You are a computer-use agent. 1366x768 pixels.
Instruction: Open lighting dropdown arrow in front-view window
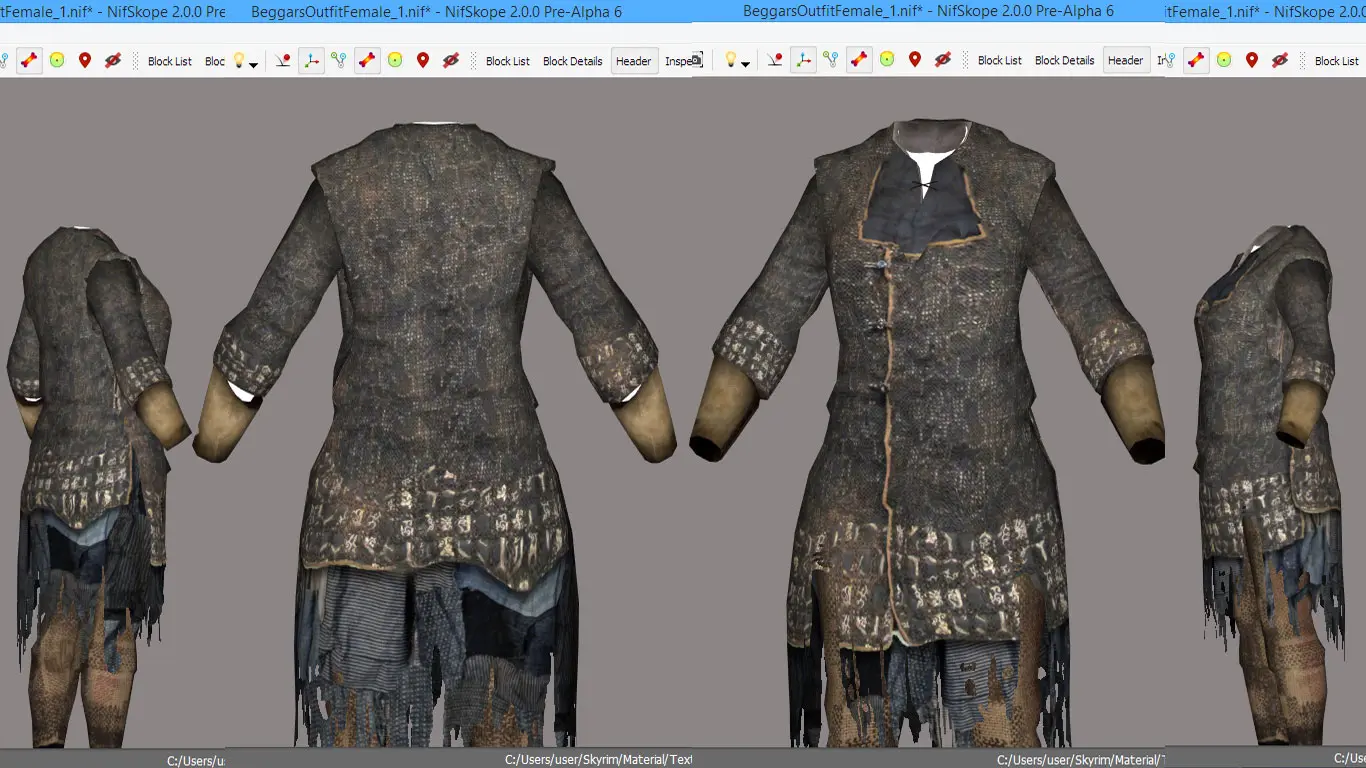746,64
